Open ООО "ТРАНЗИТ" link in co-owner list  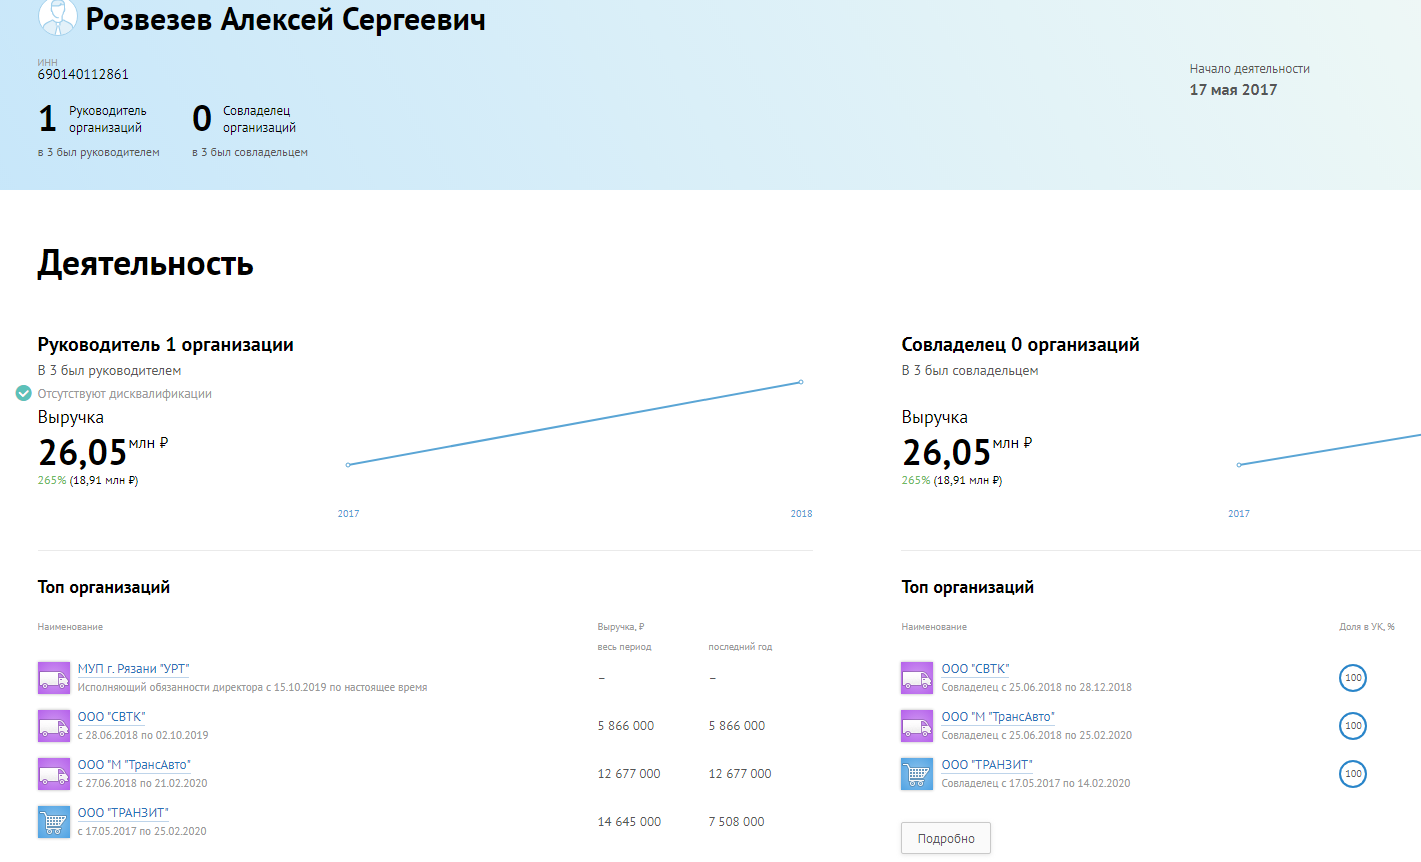click(987, 765)
